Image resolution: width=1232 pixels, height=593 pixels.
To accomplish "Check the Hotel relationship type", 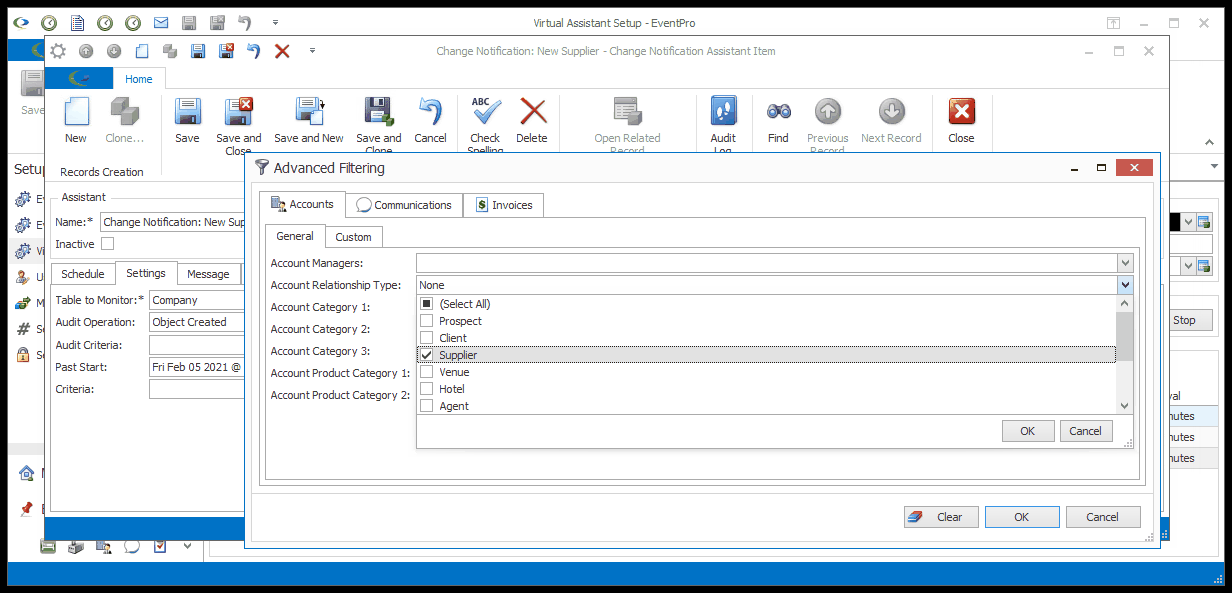I will pos(427,389).
